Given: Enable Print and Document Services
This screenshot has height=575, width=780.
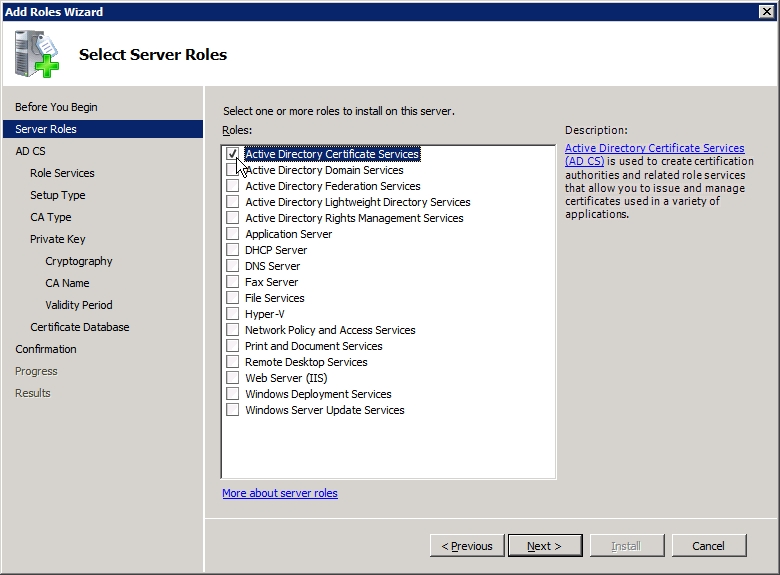Looking at the screenshot, I should [x=232, y=346].
